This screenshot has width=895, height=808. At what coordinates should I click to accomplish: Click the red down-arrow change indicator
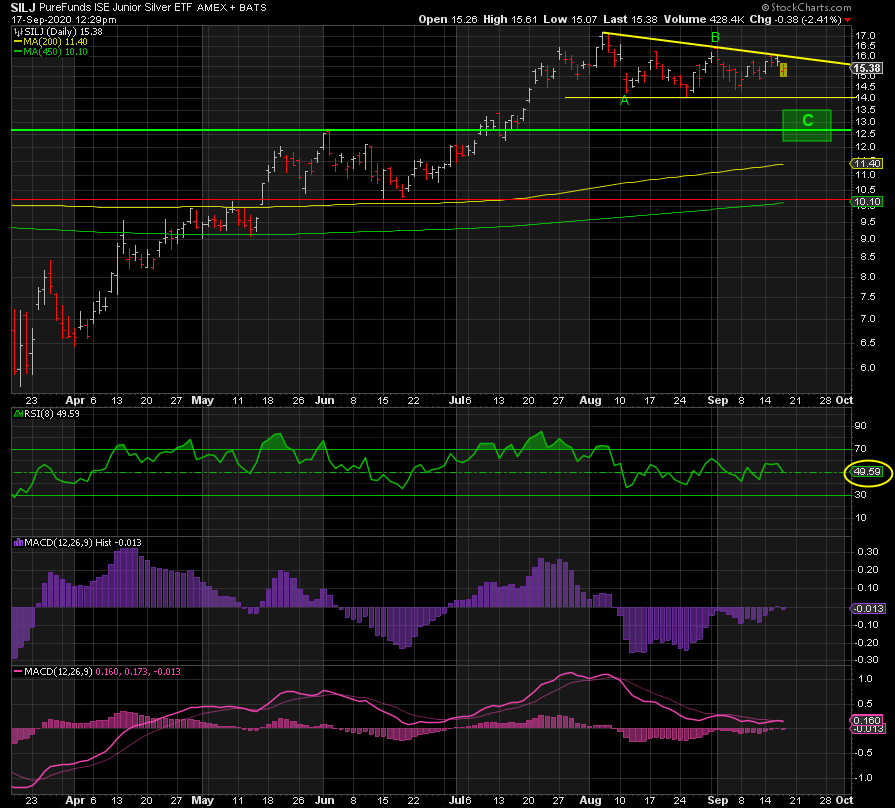tap(848, 20)
